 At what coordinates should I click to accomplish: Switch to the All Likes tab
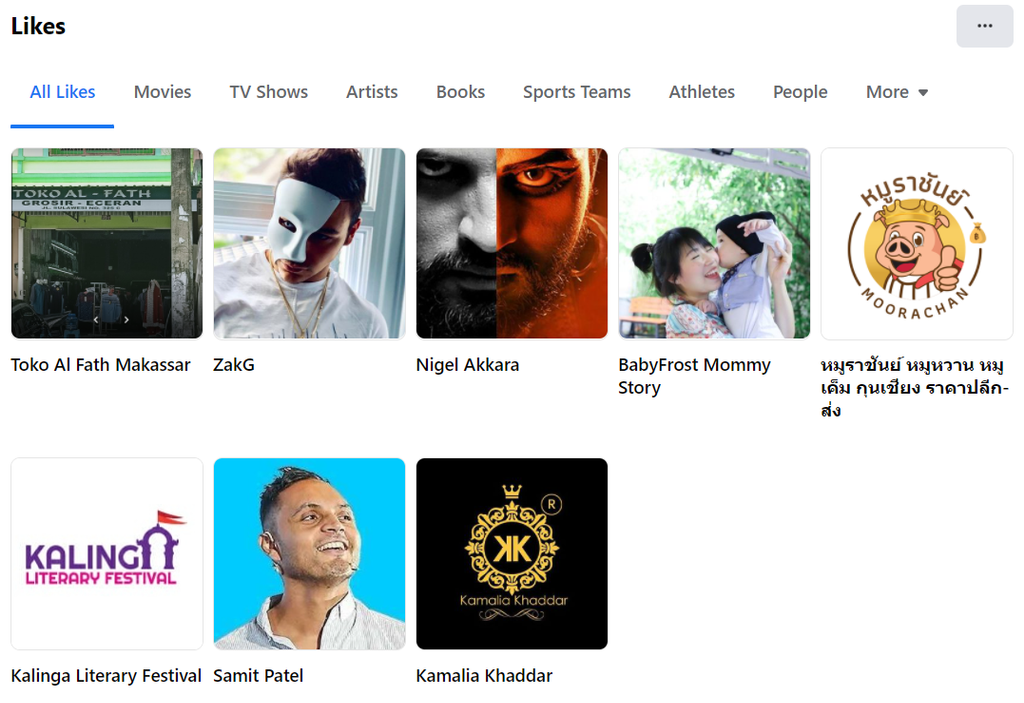click(62, 92)
